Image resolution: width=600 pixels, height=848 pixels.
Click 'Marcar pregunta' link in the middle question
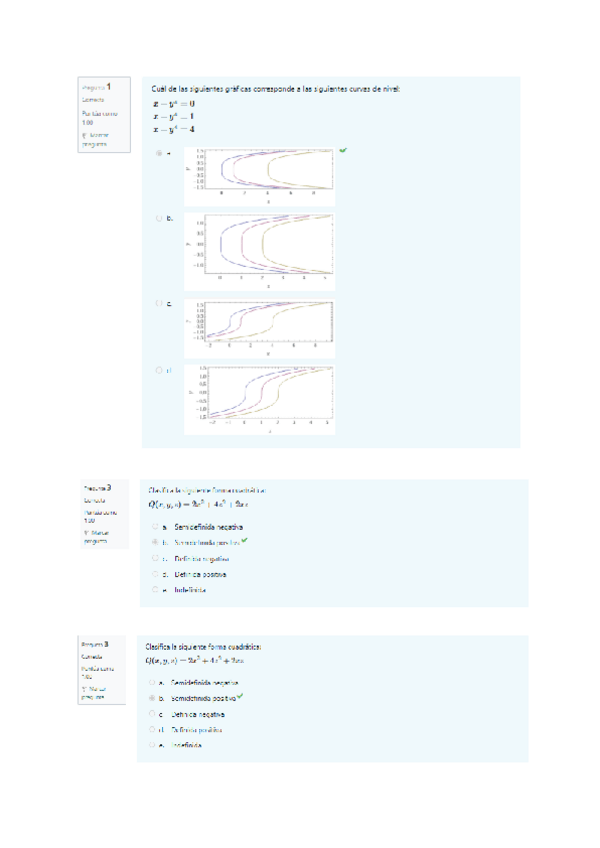(x=102, y=535)
